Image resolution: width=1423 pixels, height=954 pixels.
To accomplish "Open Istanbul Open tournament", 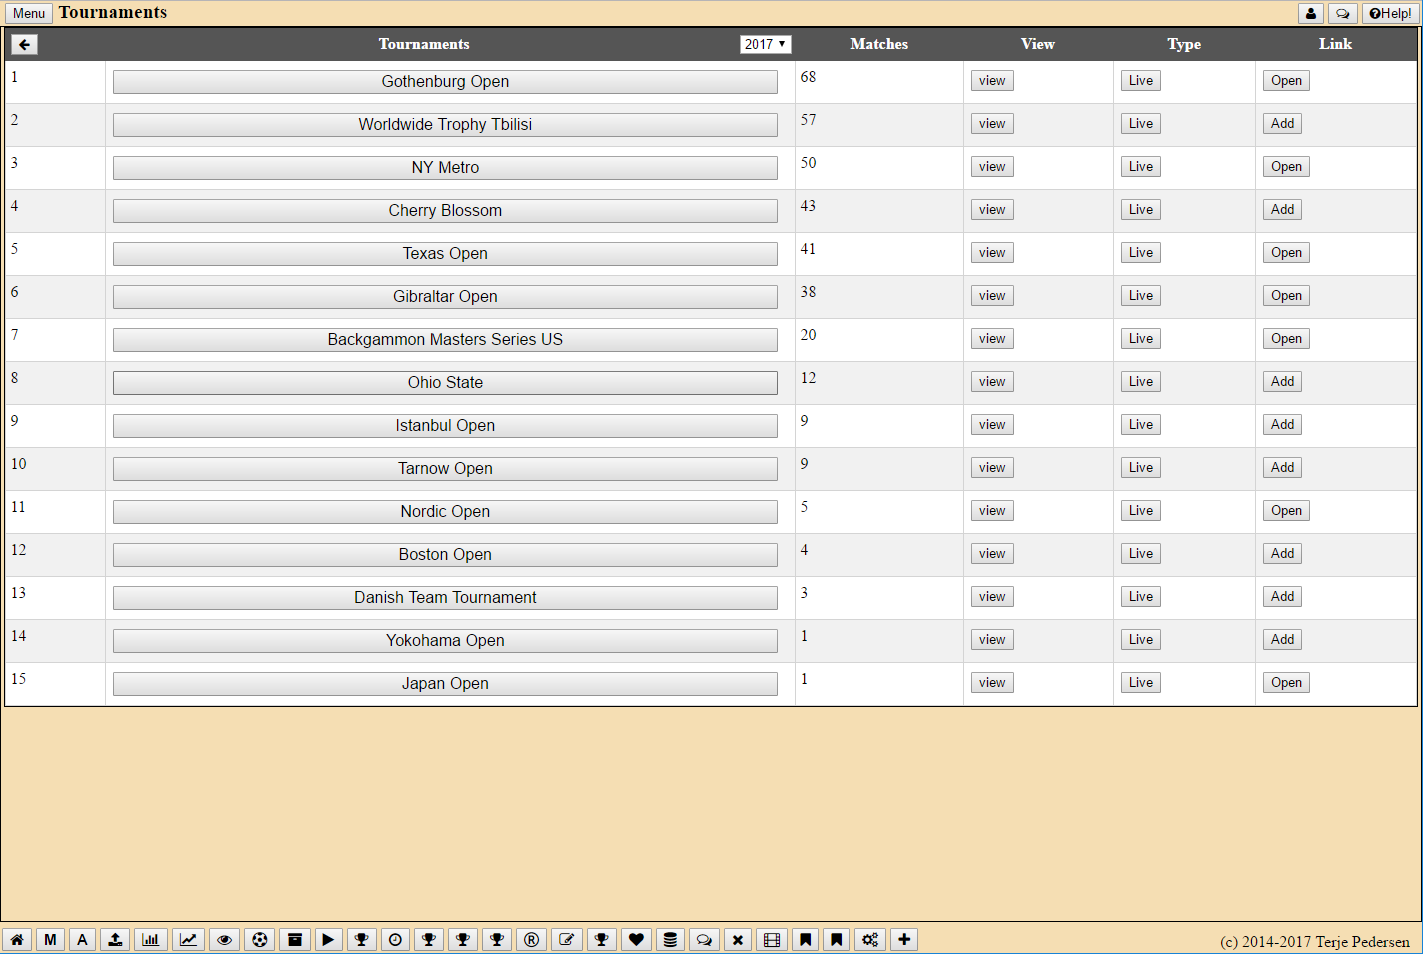I will click(x=445, y=426).
